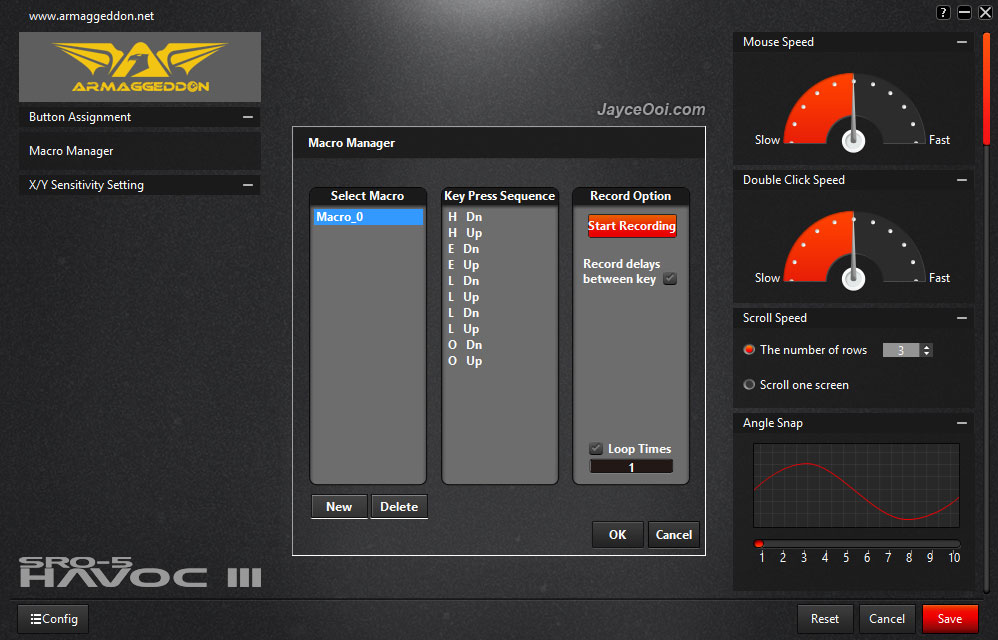Open the Button Assignment section

point(140,117)
